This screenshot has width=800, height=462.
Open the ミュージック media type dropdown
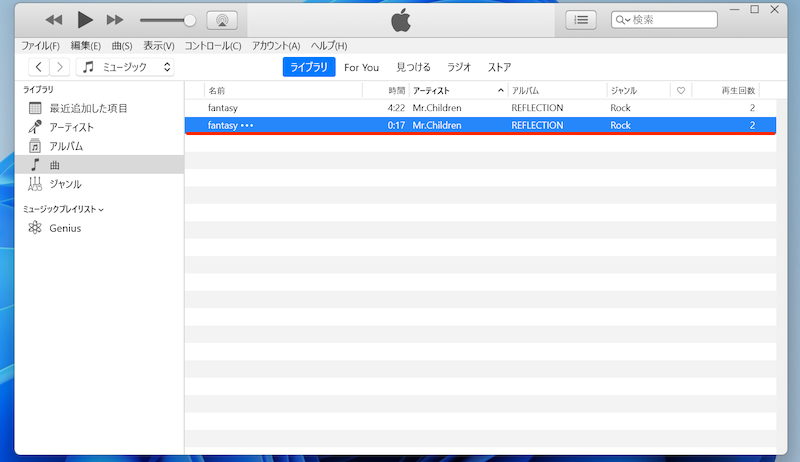(125, 67)
